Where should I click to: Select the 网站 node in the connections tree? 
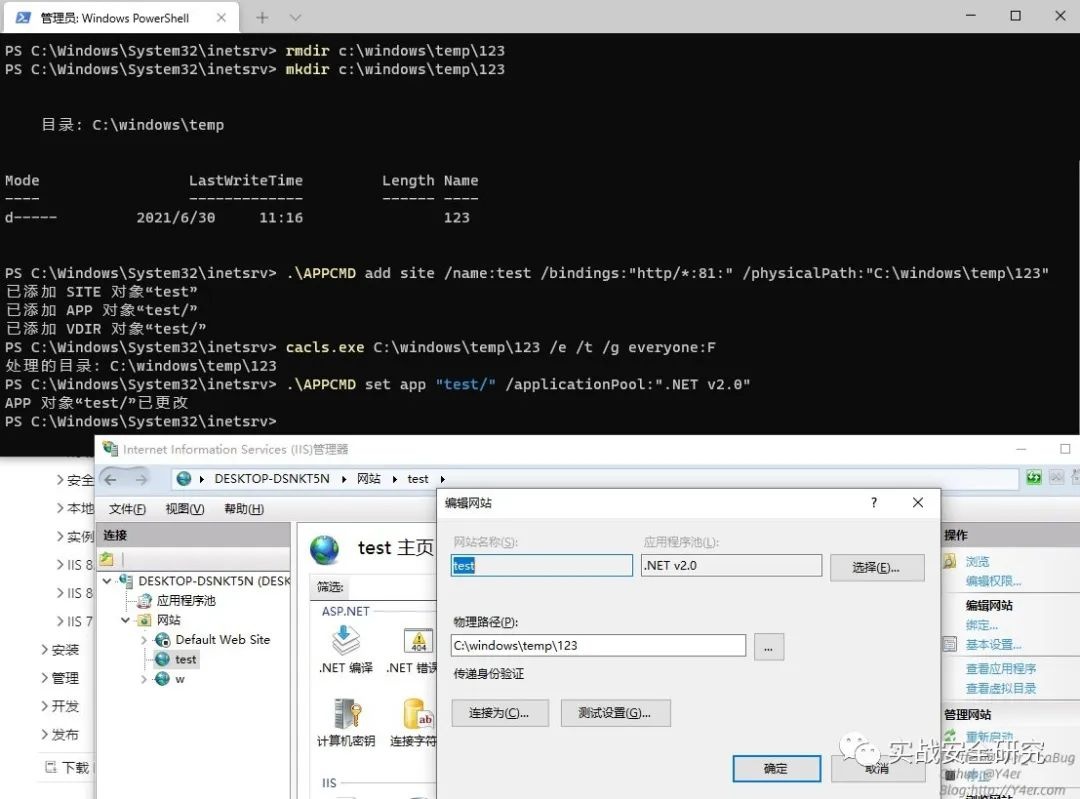[x=169, y=621]
